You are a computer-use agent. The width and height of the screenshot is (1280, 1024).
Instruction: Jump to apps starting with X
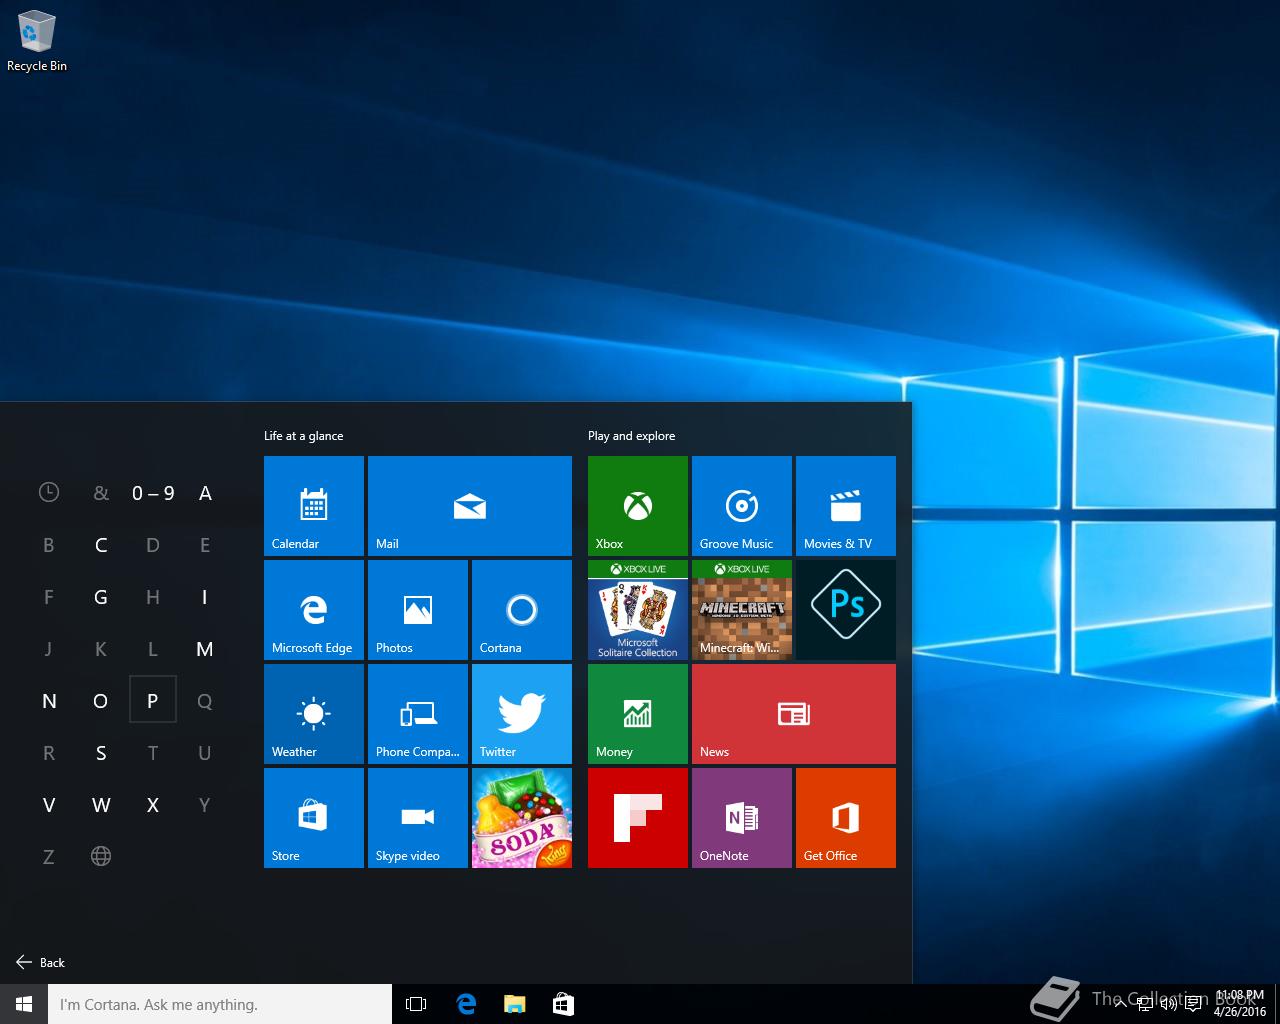pyautogui.click(x=153, y=804)
